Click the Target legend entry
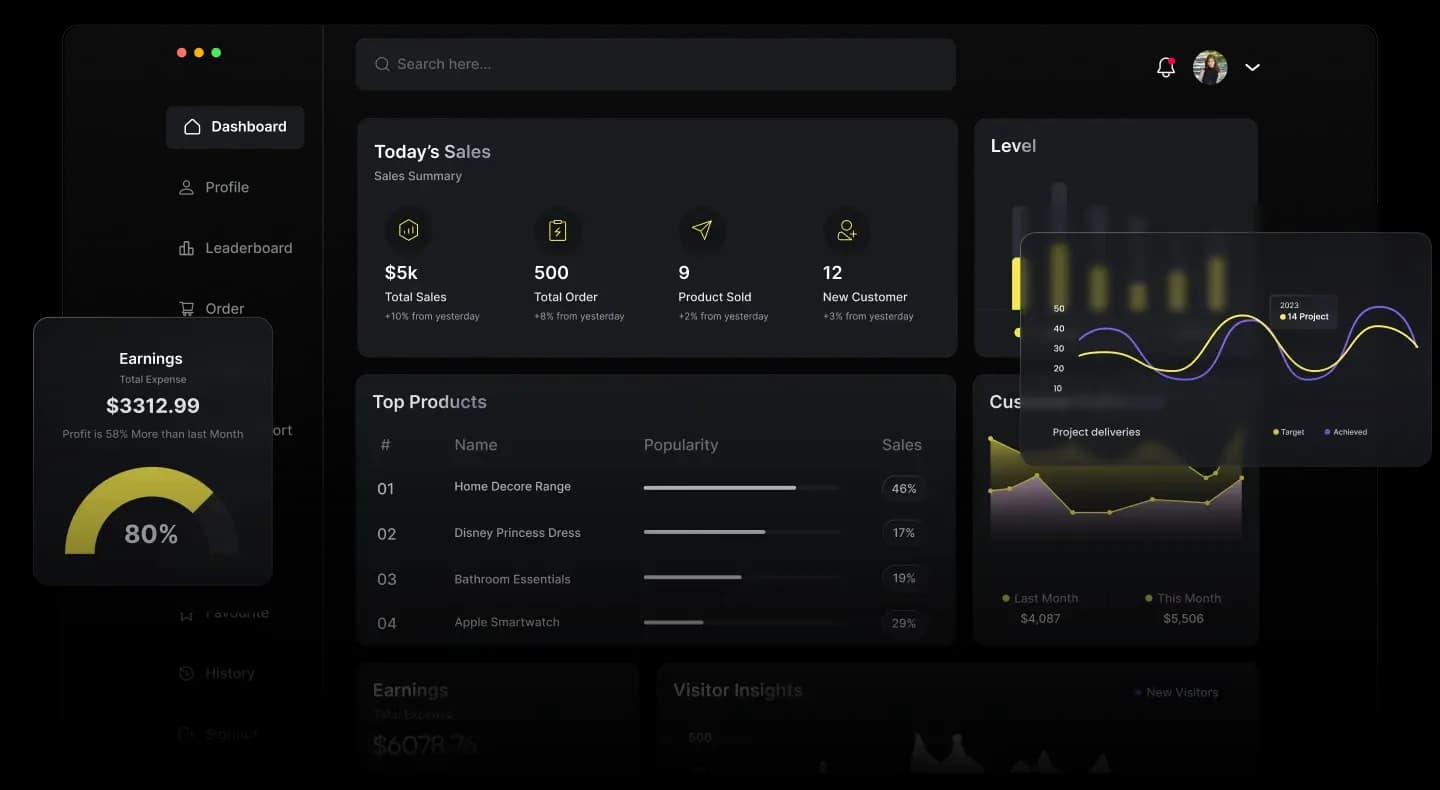The width and height of the screenshot is (1440, 790). [1288, 432]
